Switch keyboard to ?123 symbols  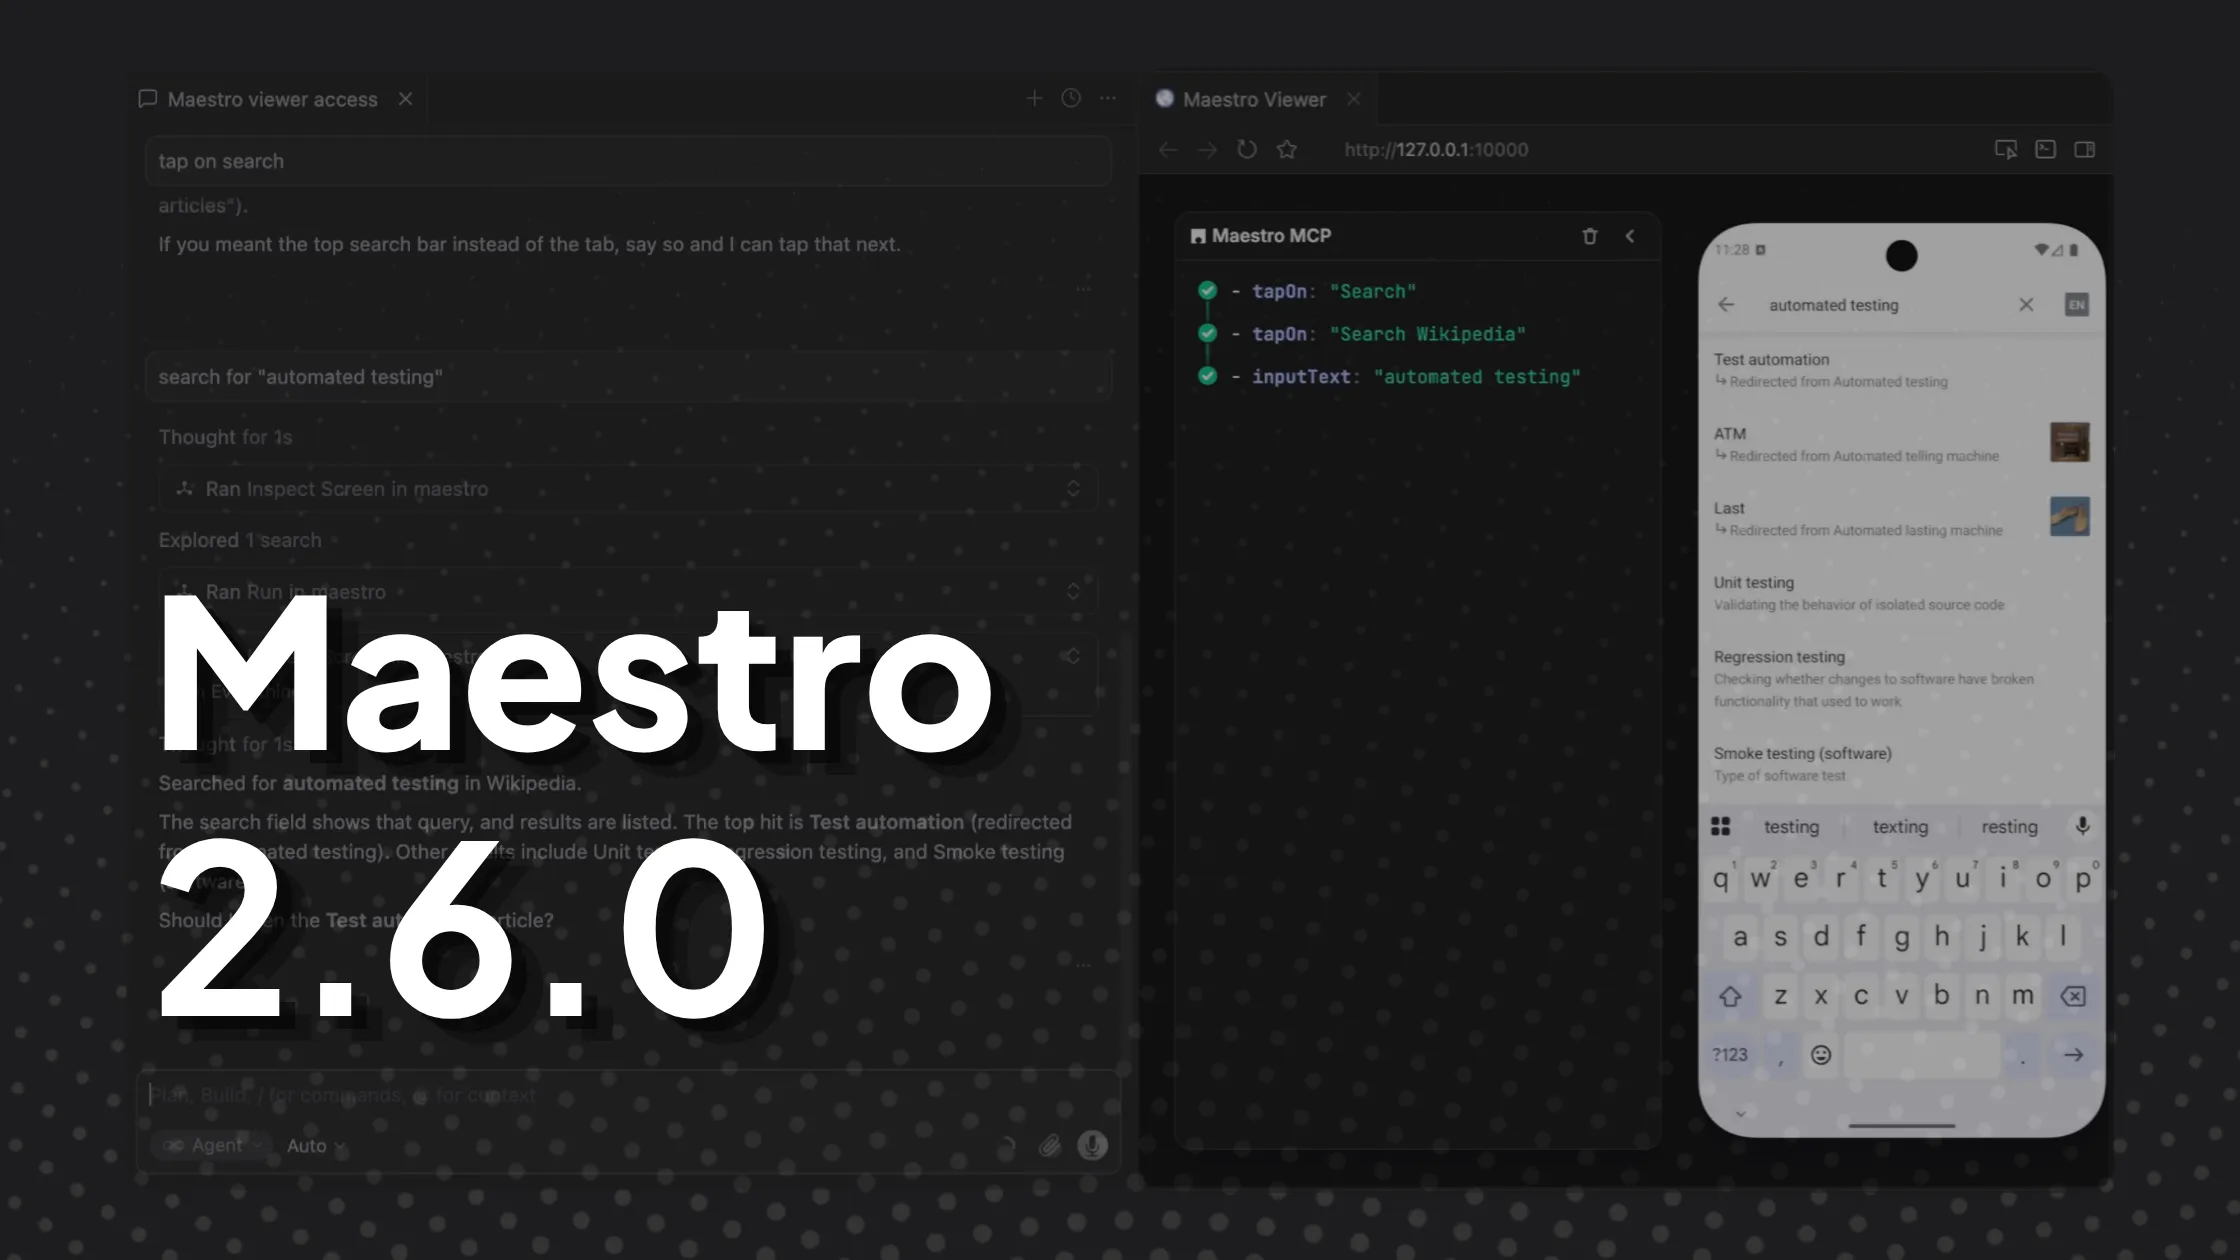(x=1730, y=1055)
